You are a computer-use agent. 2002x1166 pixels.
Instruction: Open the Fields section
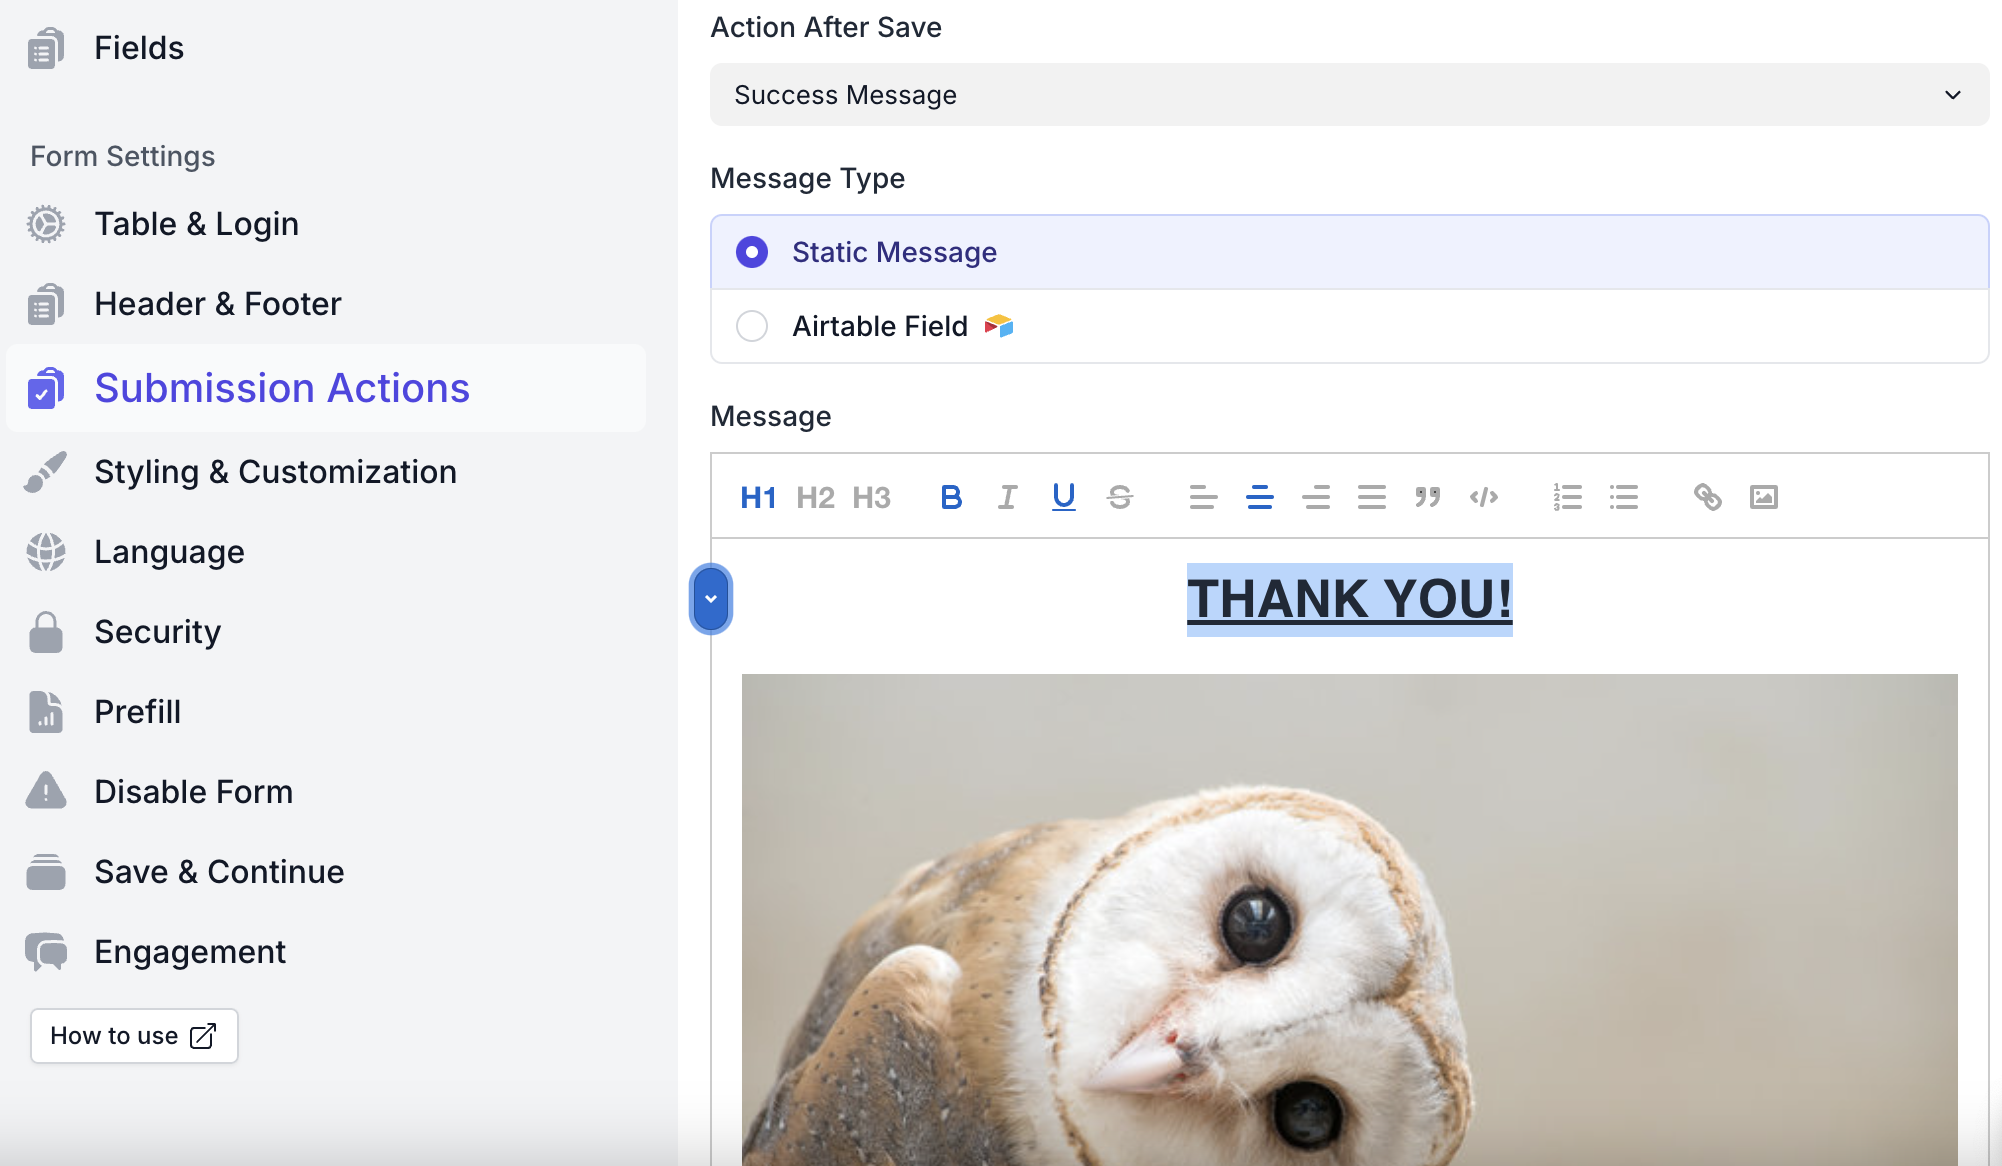coord(139,48)
